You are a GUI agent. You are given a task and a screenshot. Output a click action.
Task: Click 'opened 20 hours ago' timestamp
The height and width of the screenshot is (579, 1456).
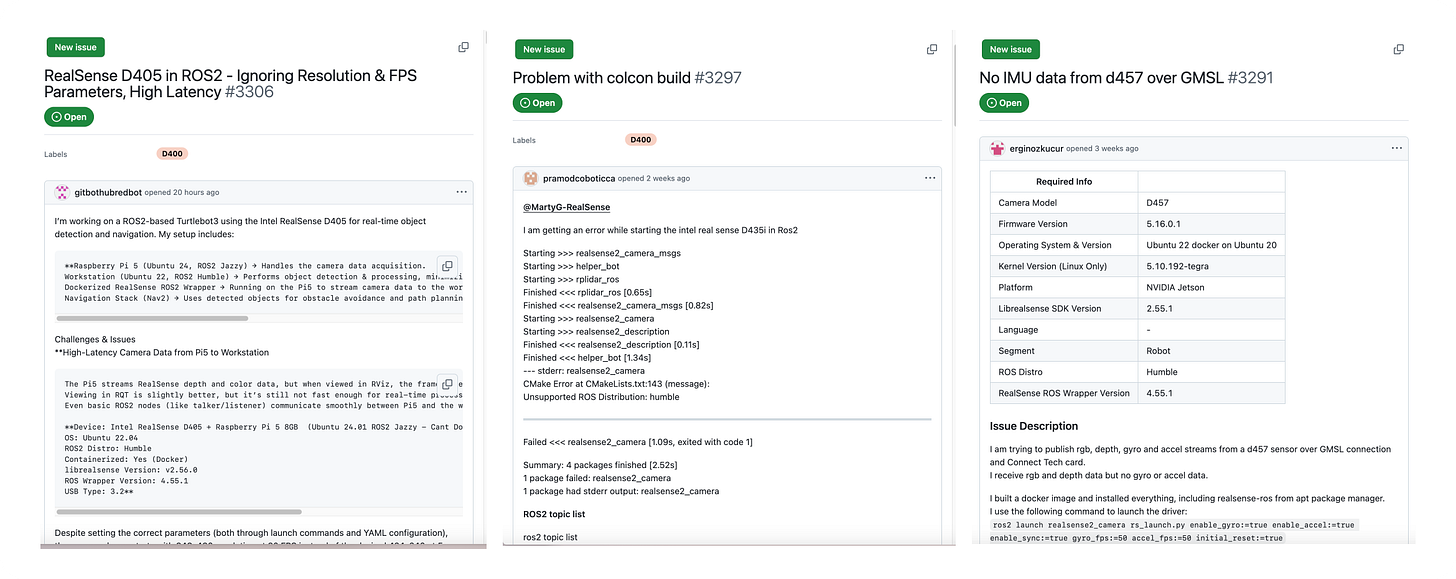(182, 192)
